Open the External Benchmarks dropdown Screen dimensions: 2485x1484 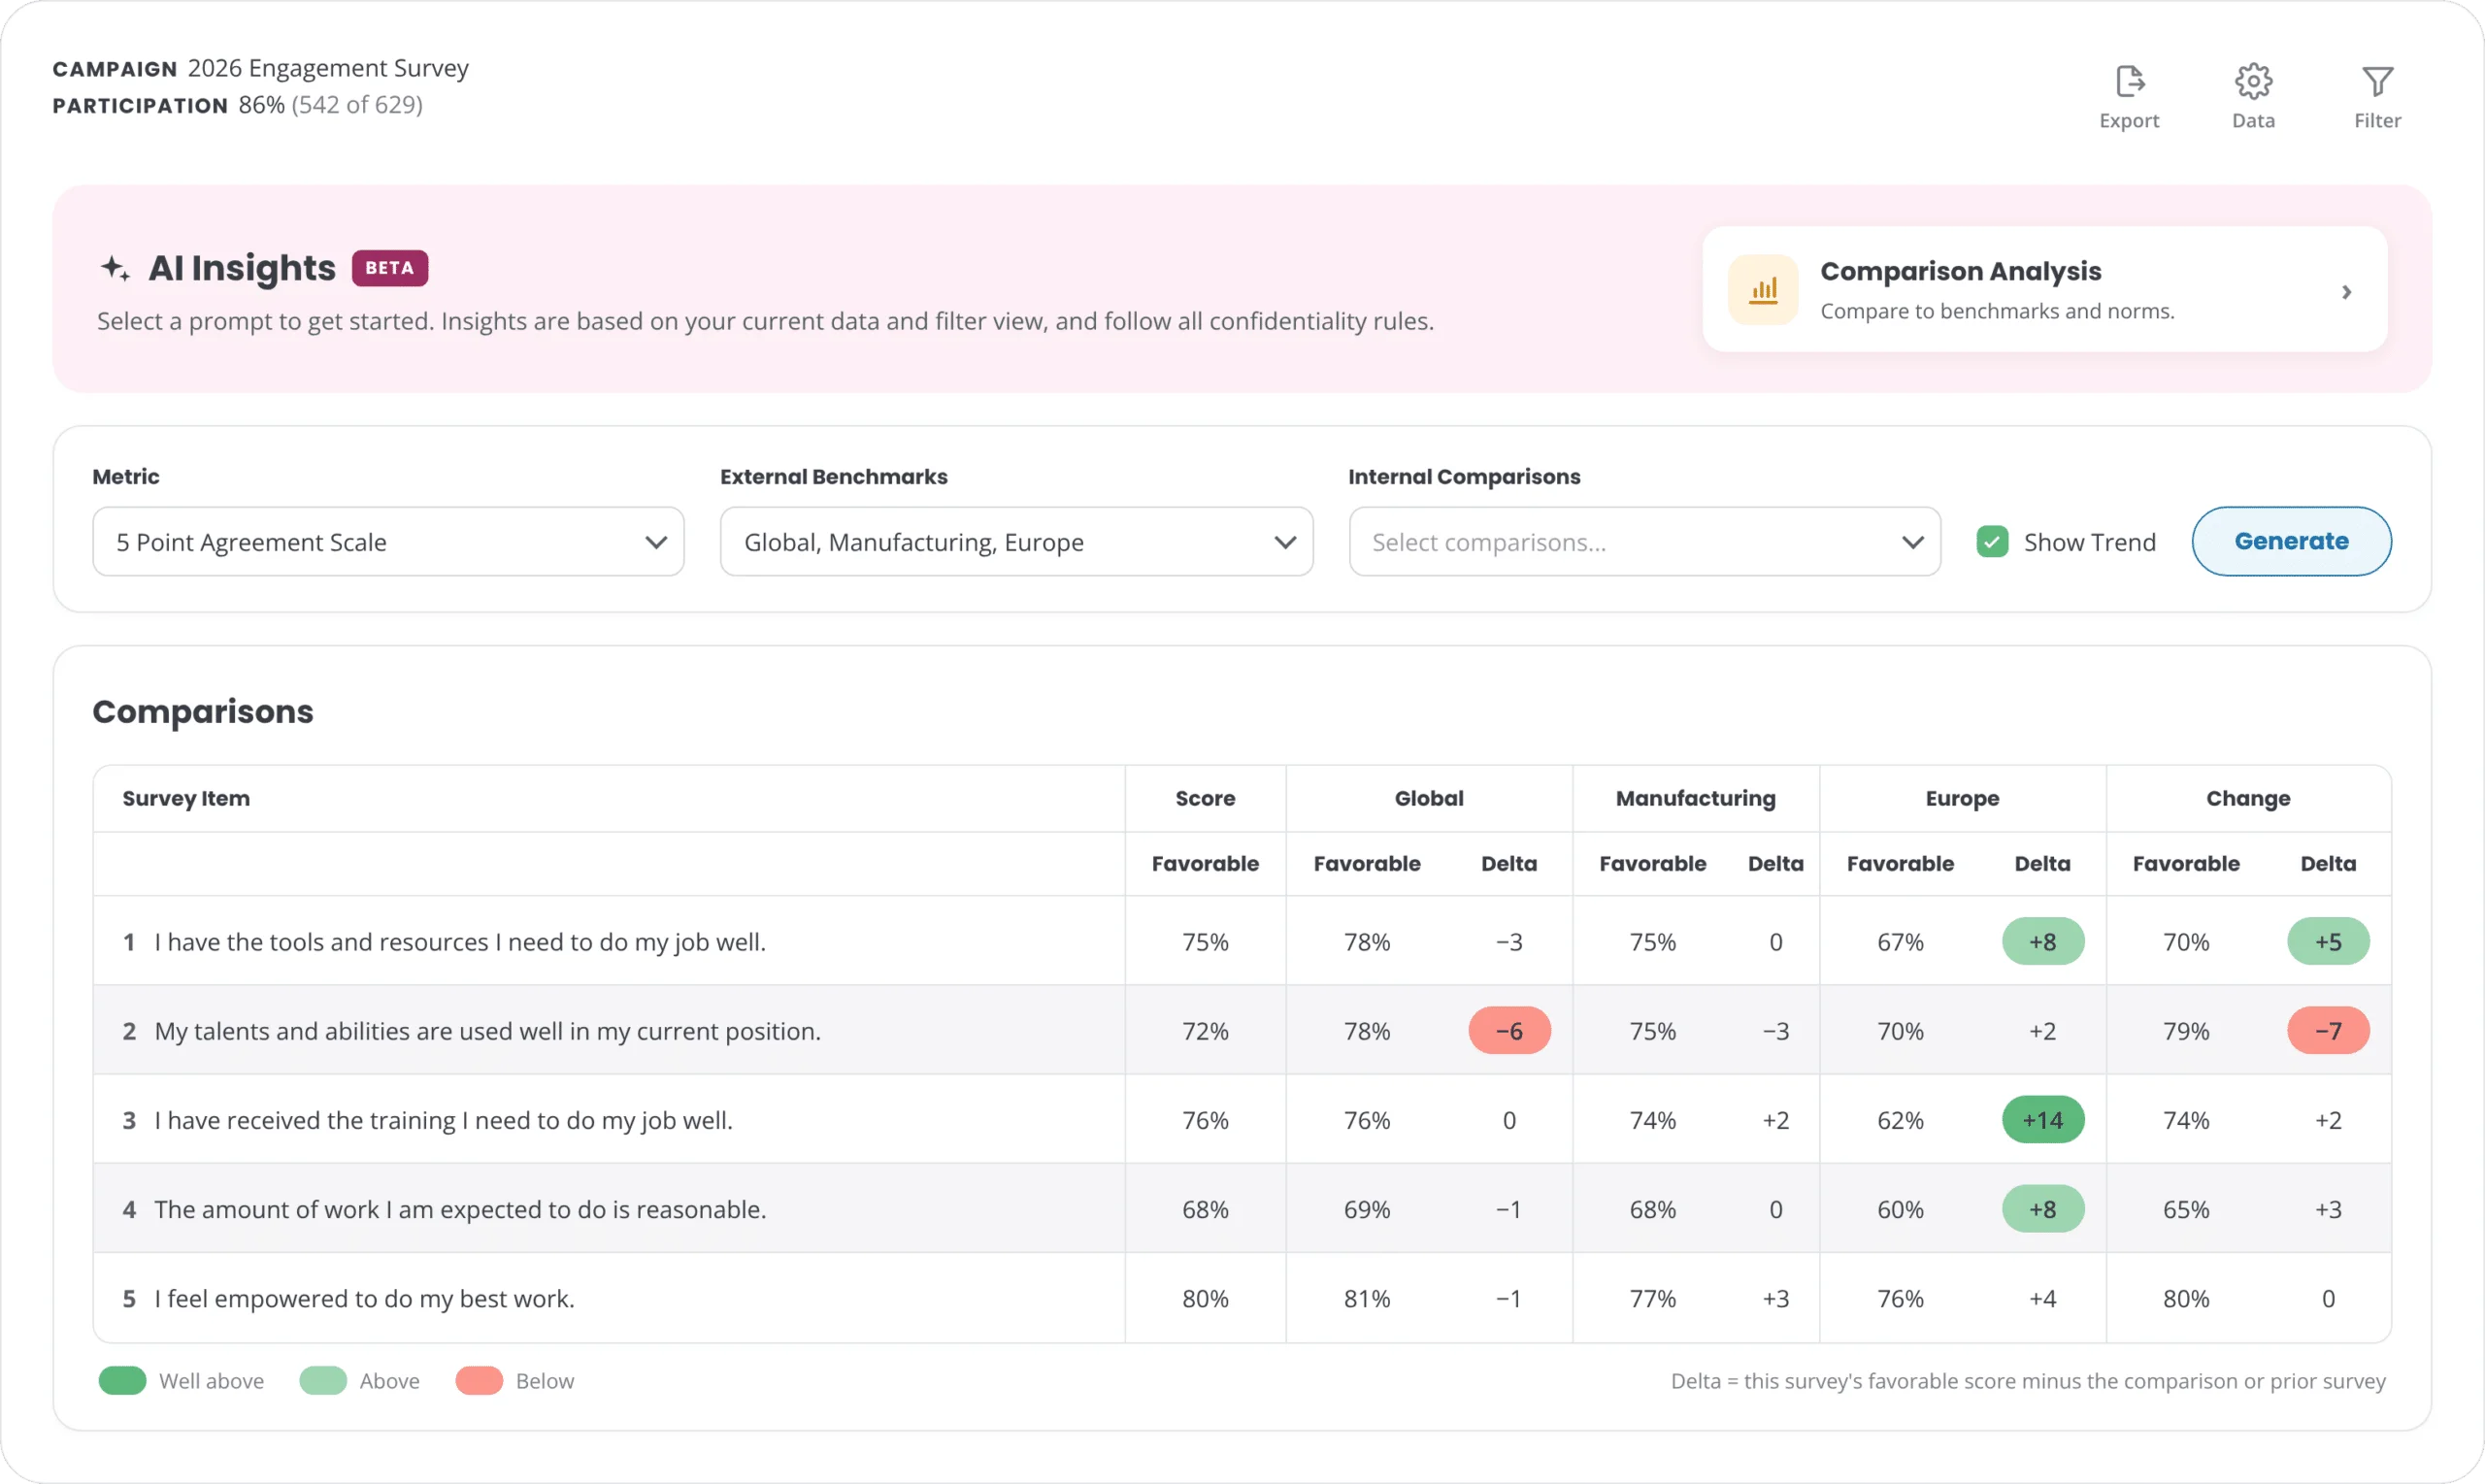coord(1016,542)
